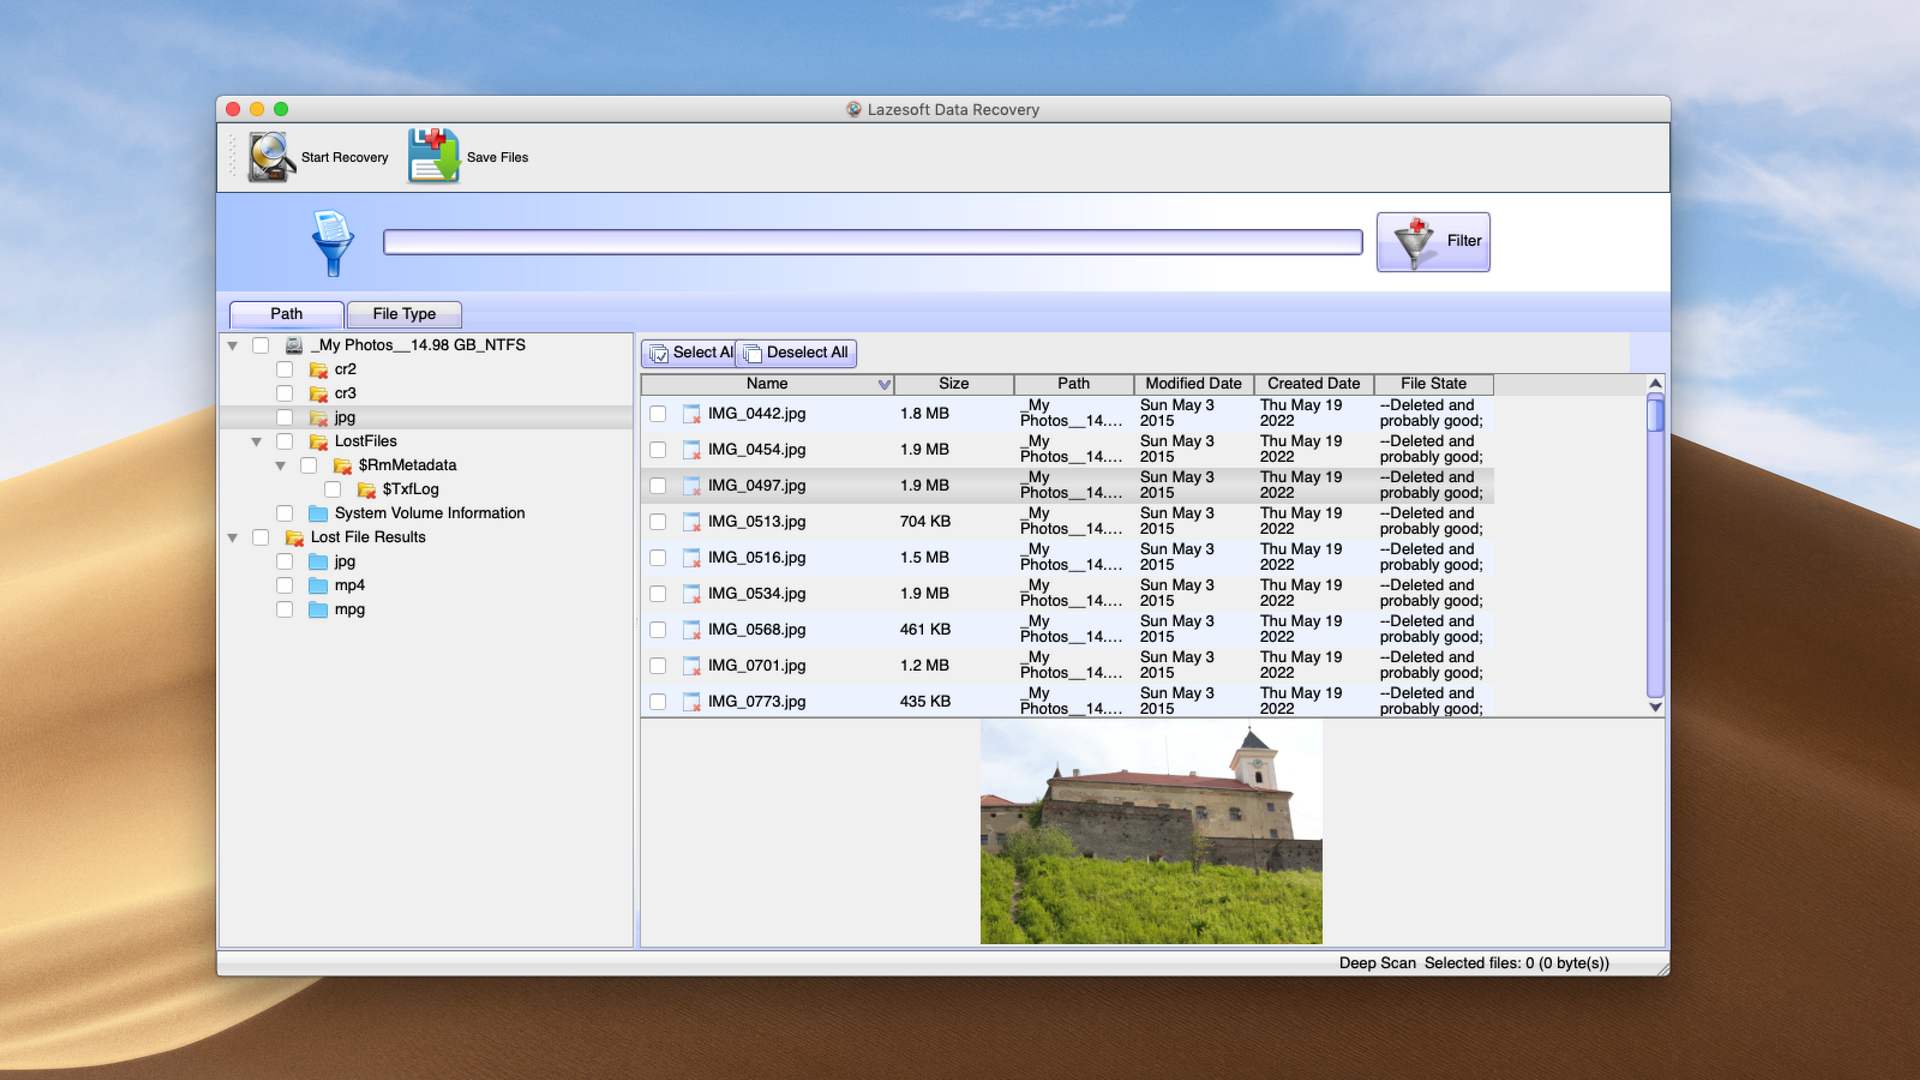Sort by the File State column header
Screen dimensions: 1920x1080
[1434, 384]
